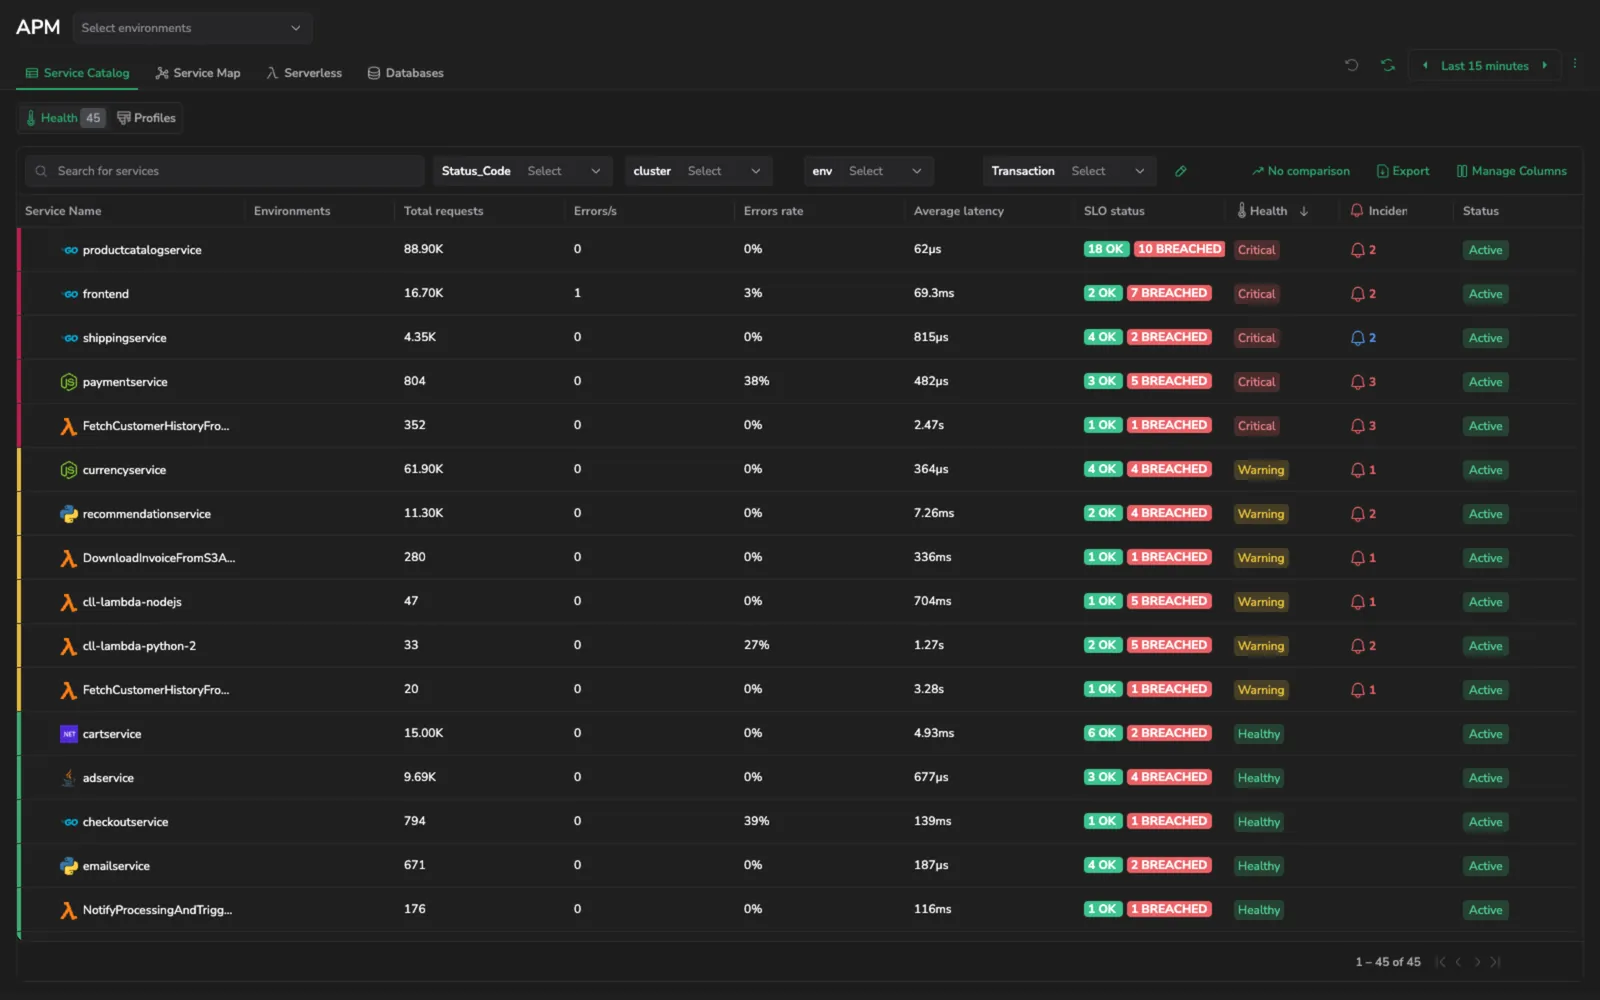Go to the last page of results
This screenshot has width=1600, height=1000.
pyautogui.click(x=1495, y=962)
